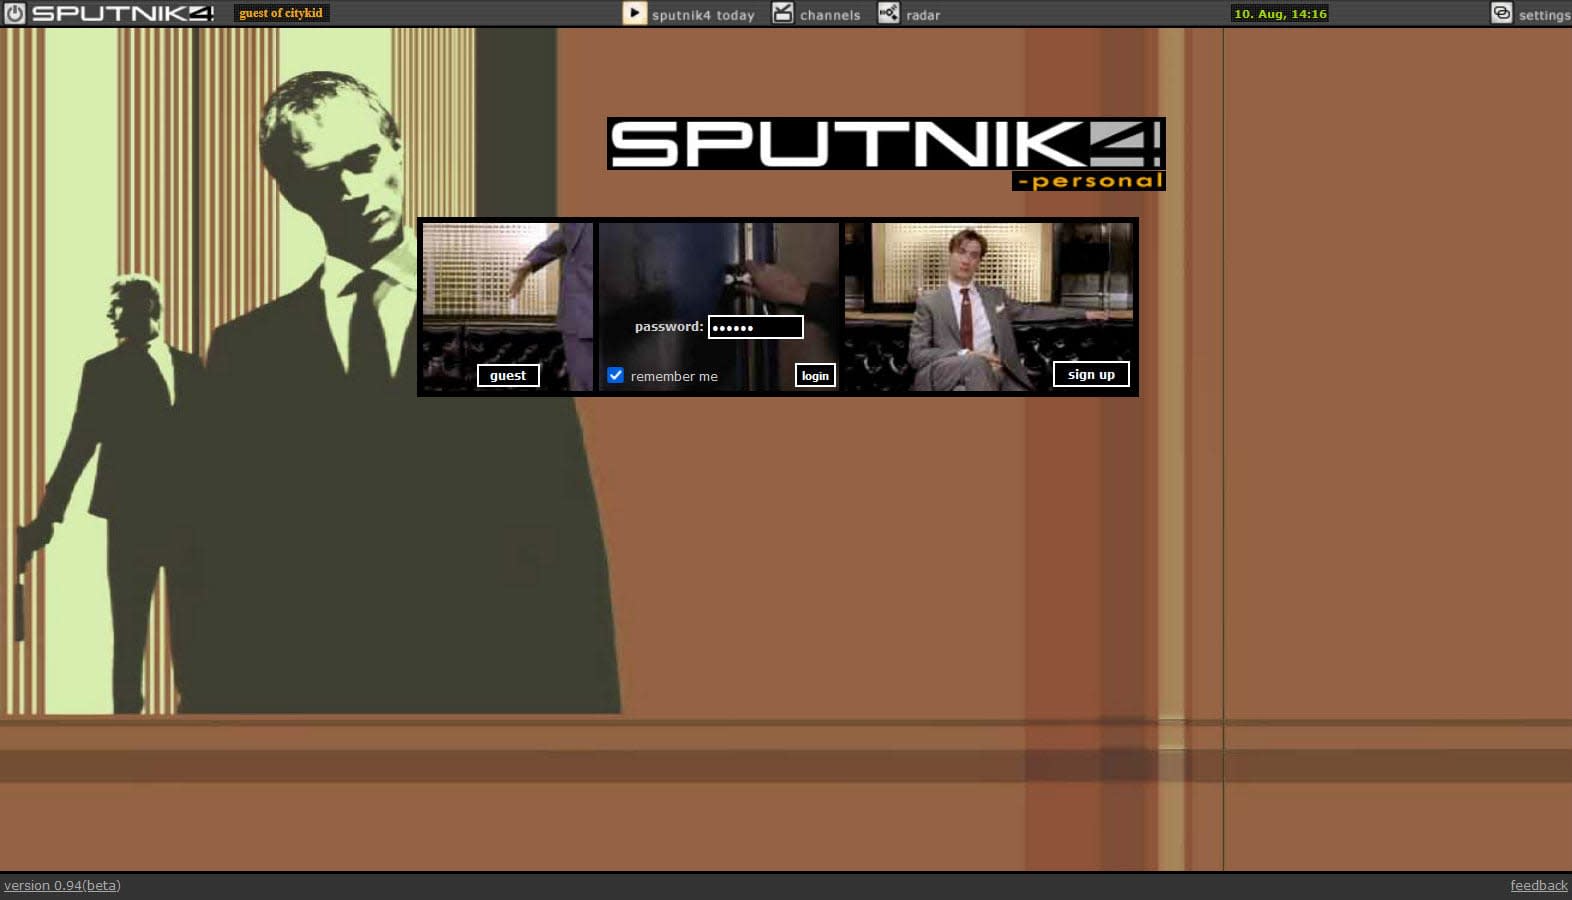
Task: Click the remember me label text
Action: (x=674, y=376)
